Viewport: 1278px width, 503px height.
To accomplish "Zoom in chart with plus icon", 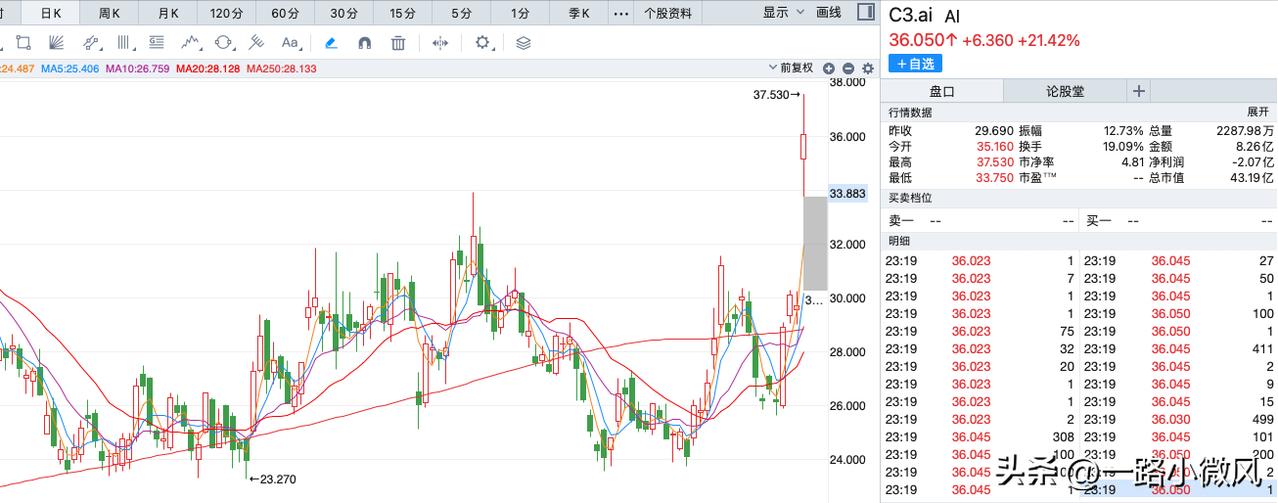I will (x=829, y=68).
